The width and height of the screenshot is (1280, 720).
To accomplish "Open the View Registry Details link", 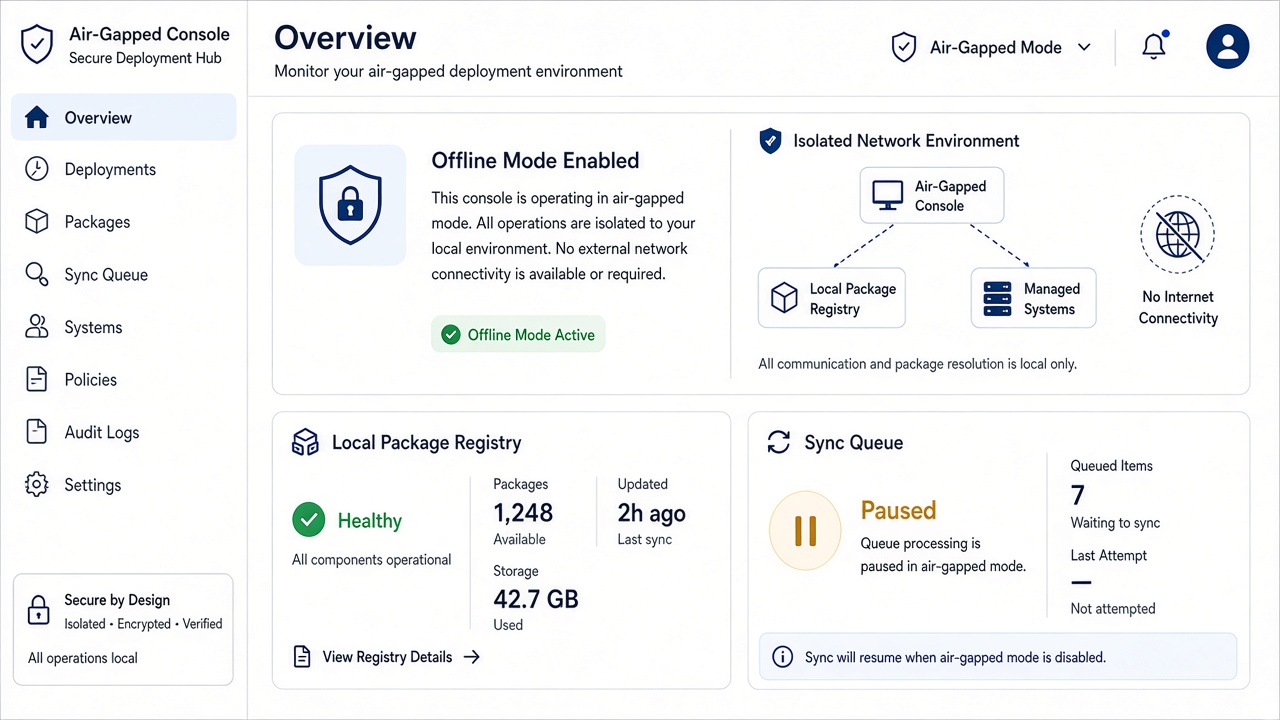I will (386, 657).
